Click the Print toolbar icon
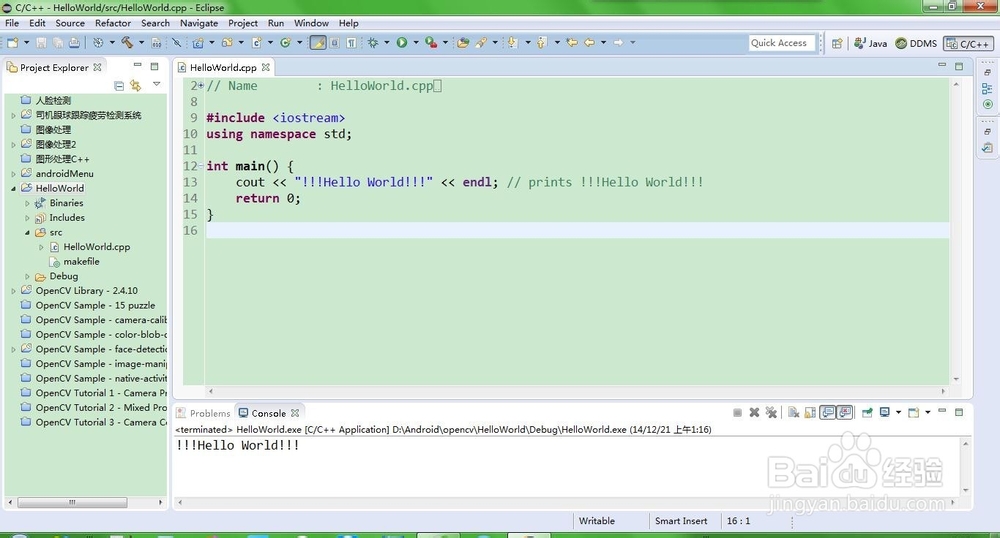Screen dimensions: 1000x538 pos(74,43)
